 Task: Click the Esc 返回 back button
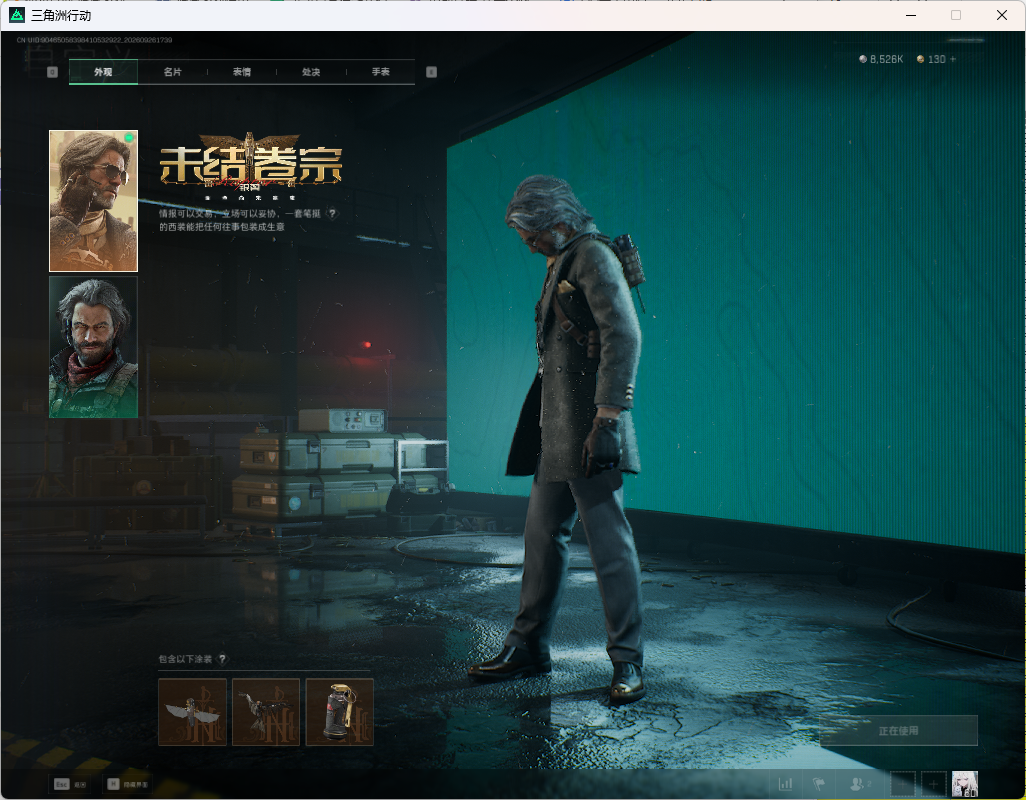70,784
